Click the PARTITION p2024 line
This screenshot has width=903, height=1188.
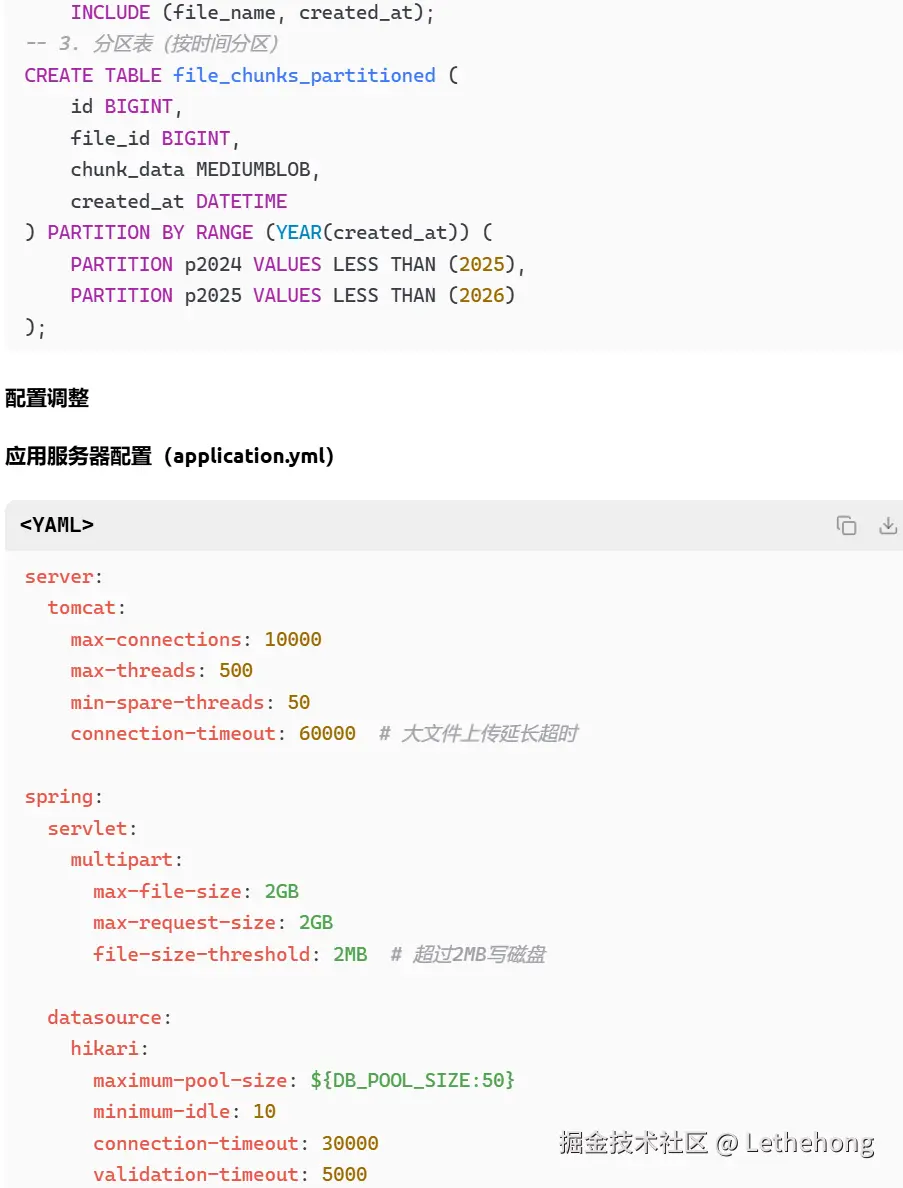[x=297, y=264]
